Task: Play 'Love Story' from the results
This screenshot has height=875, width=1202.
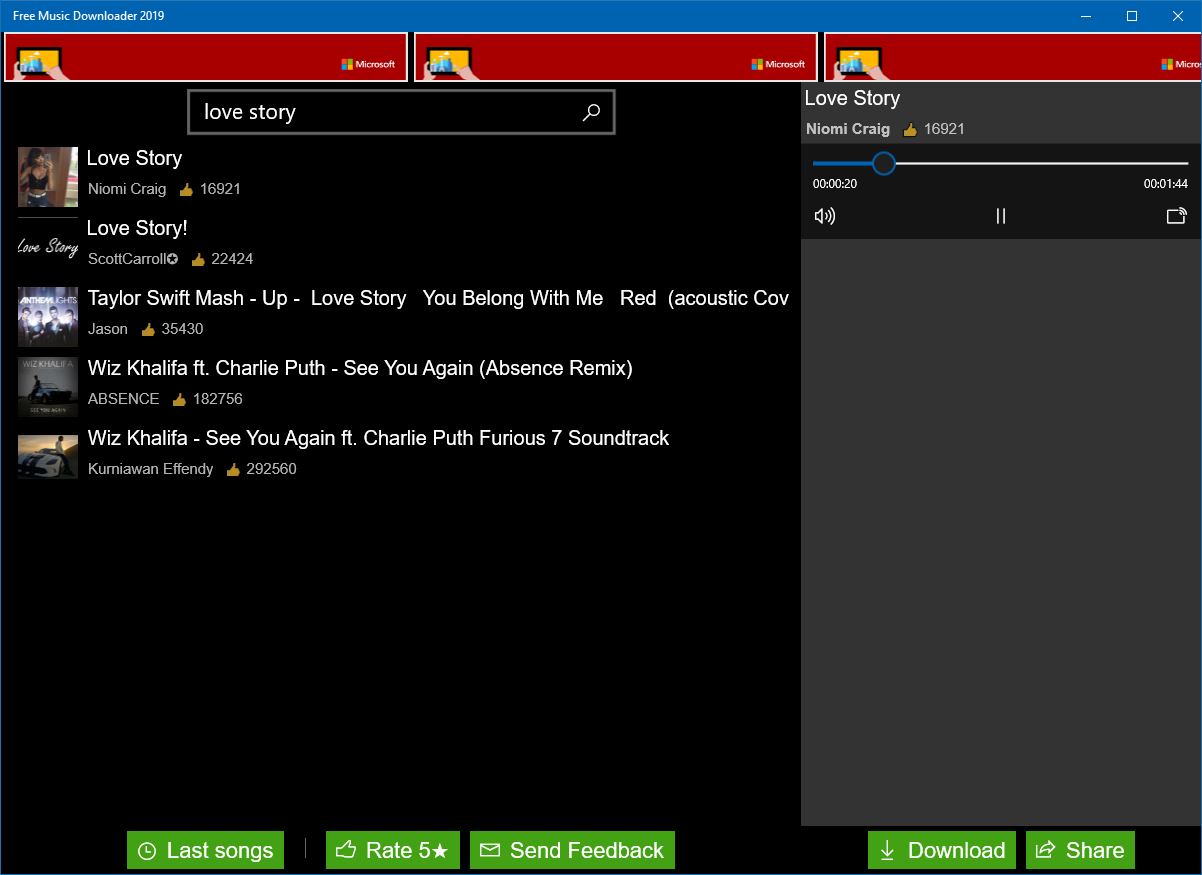Action: pyautogui.click(x=135, y=158)
